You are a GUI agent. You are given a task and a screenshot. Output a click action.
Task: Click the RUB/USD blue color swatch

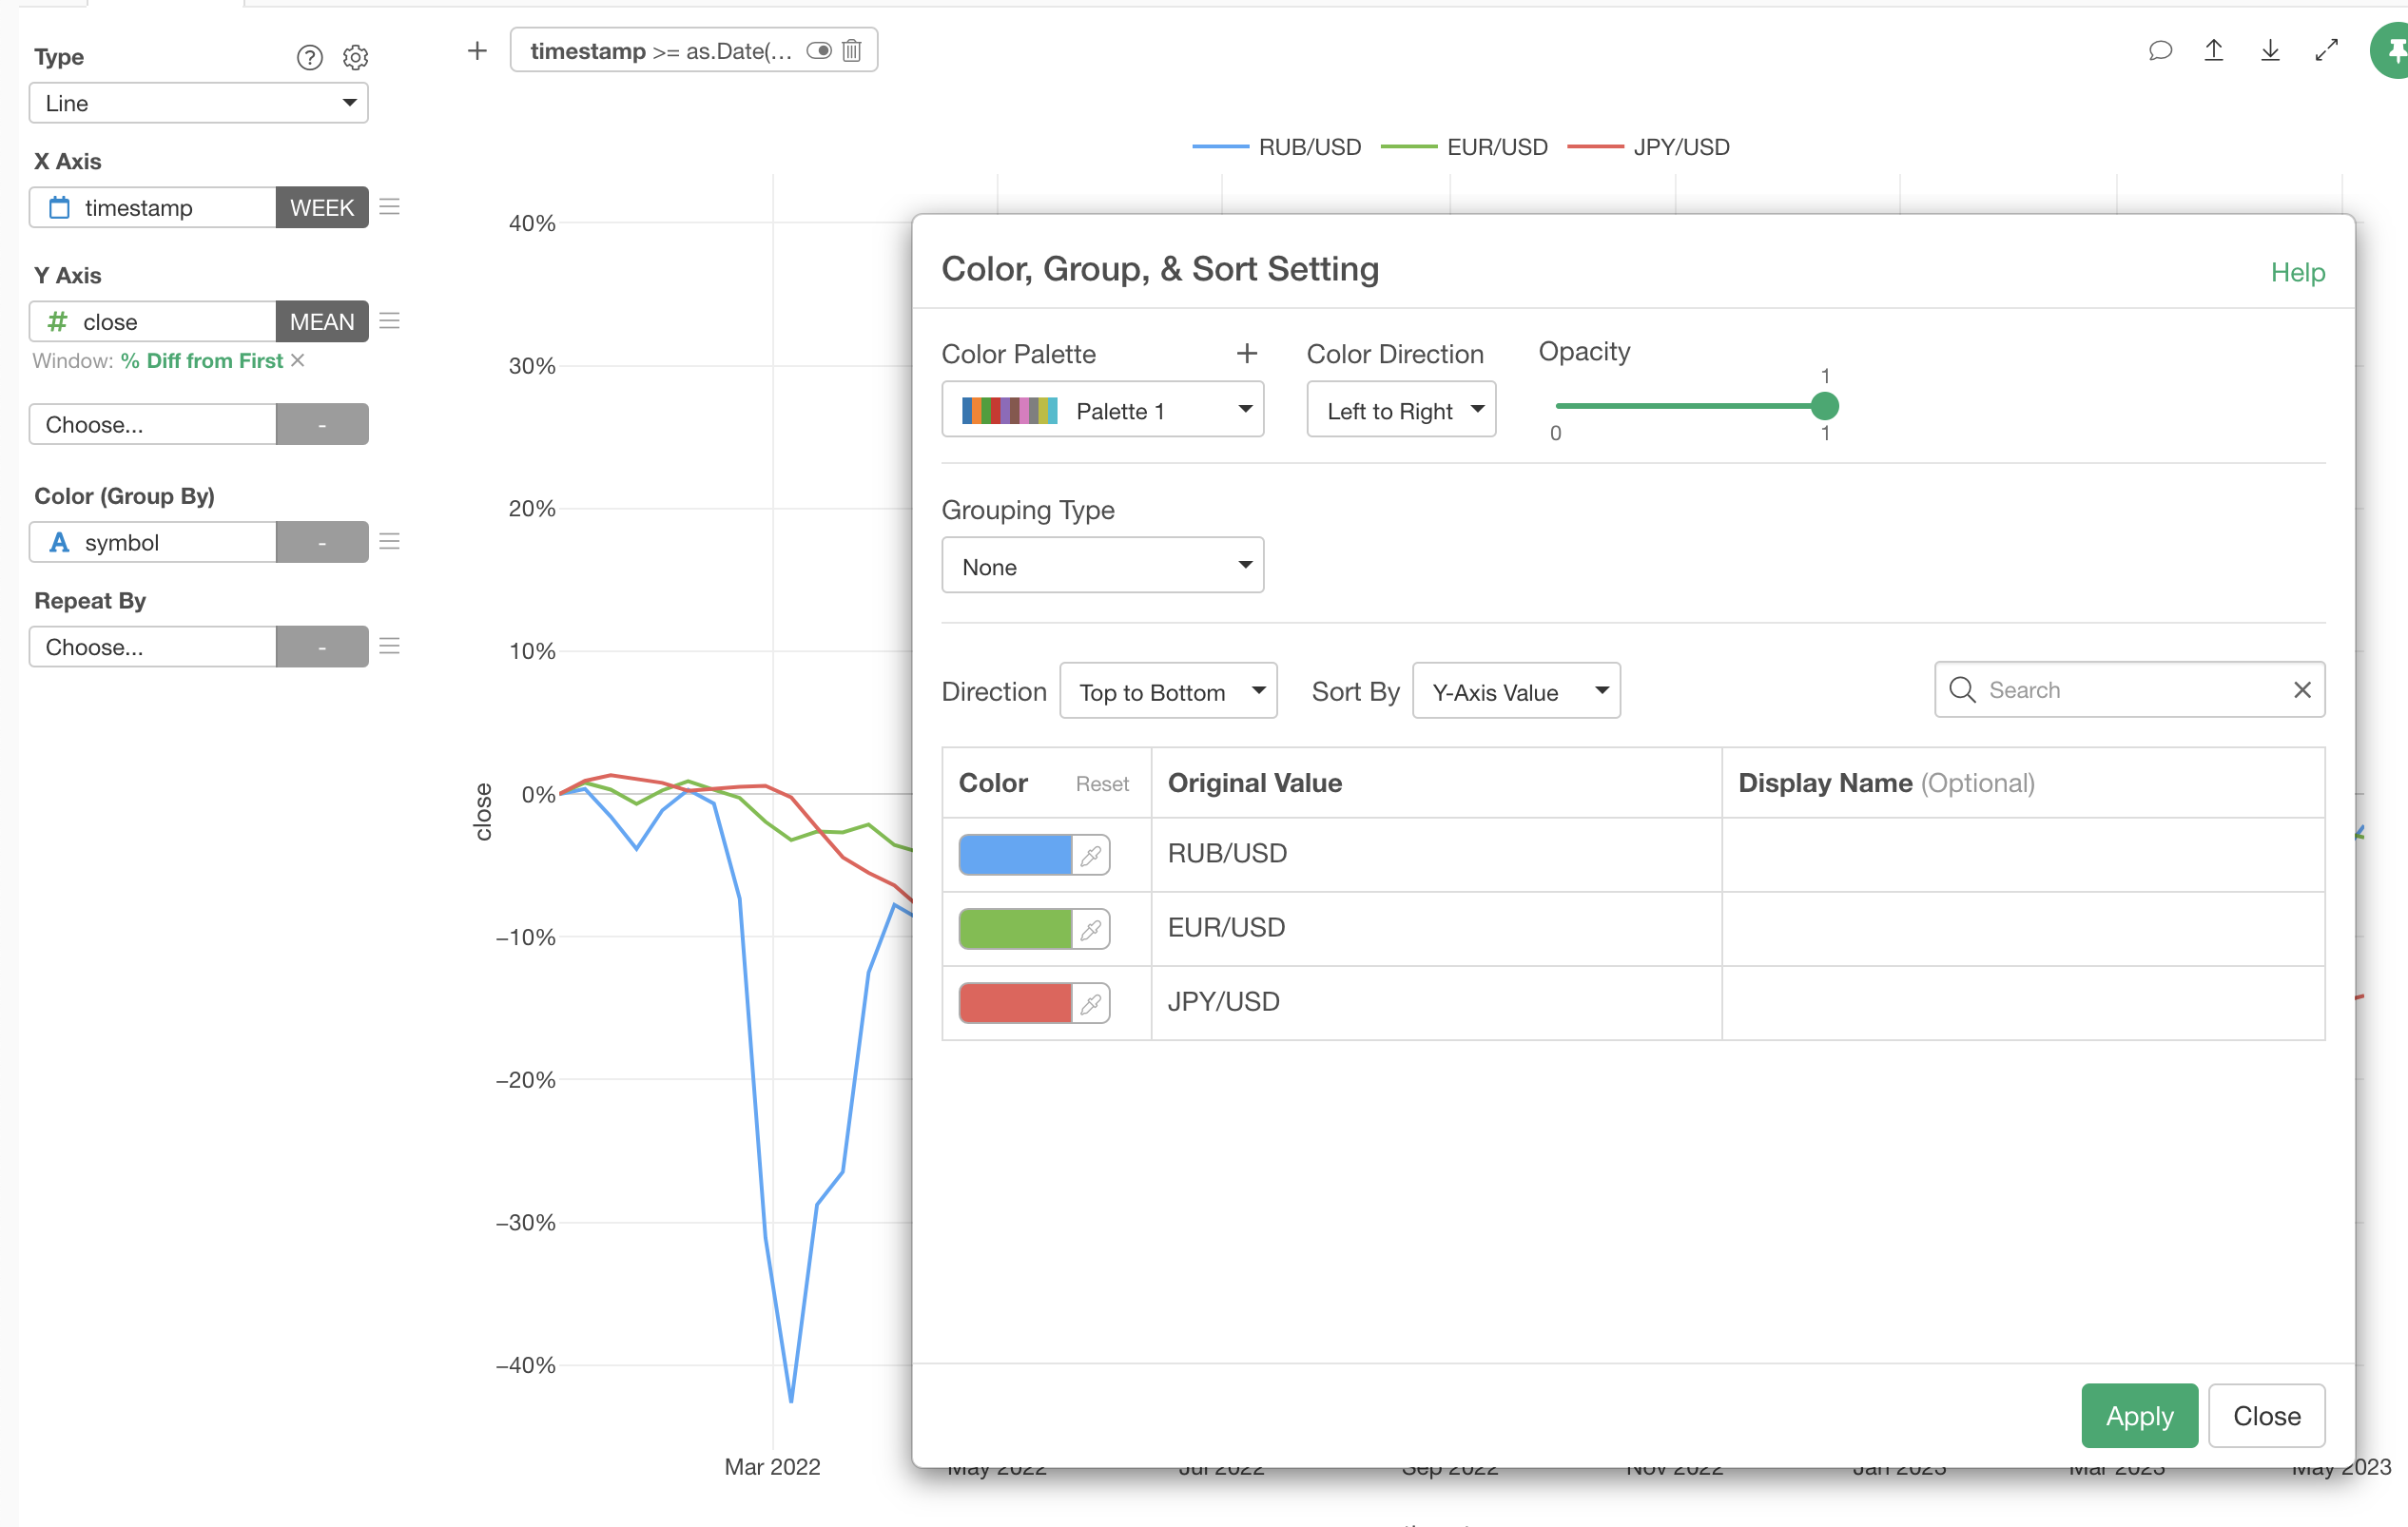pyautogui.click(x=1015, y=855)
